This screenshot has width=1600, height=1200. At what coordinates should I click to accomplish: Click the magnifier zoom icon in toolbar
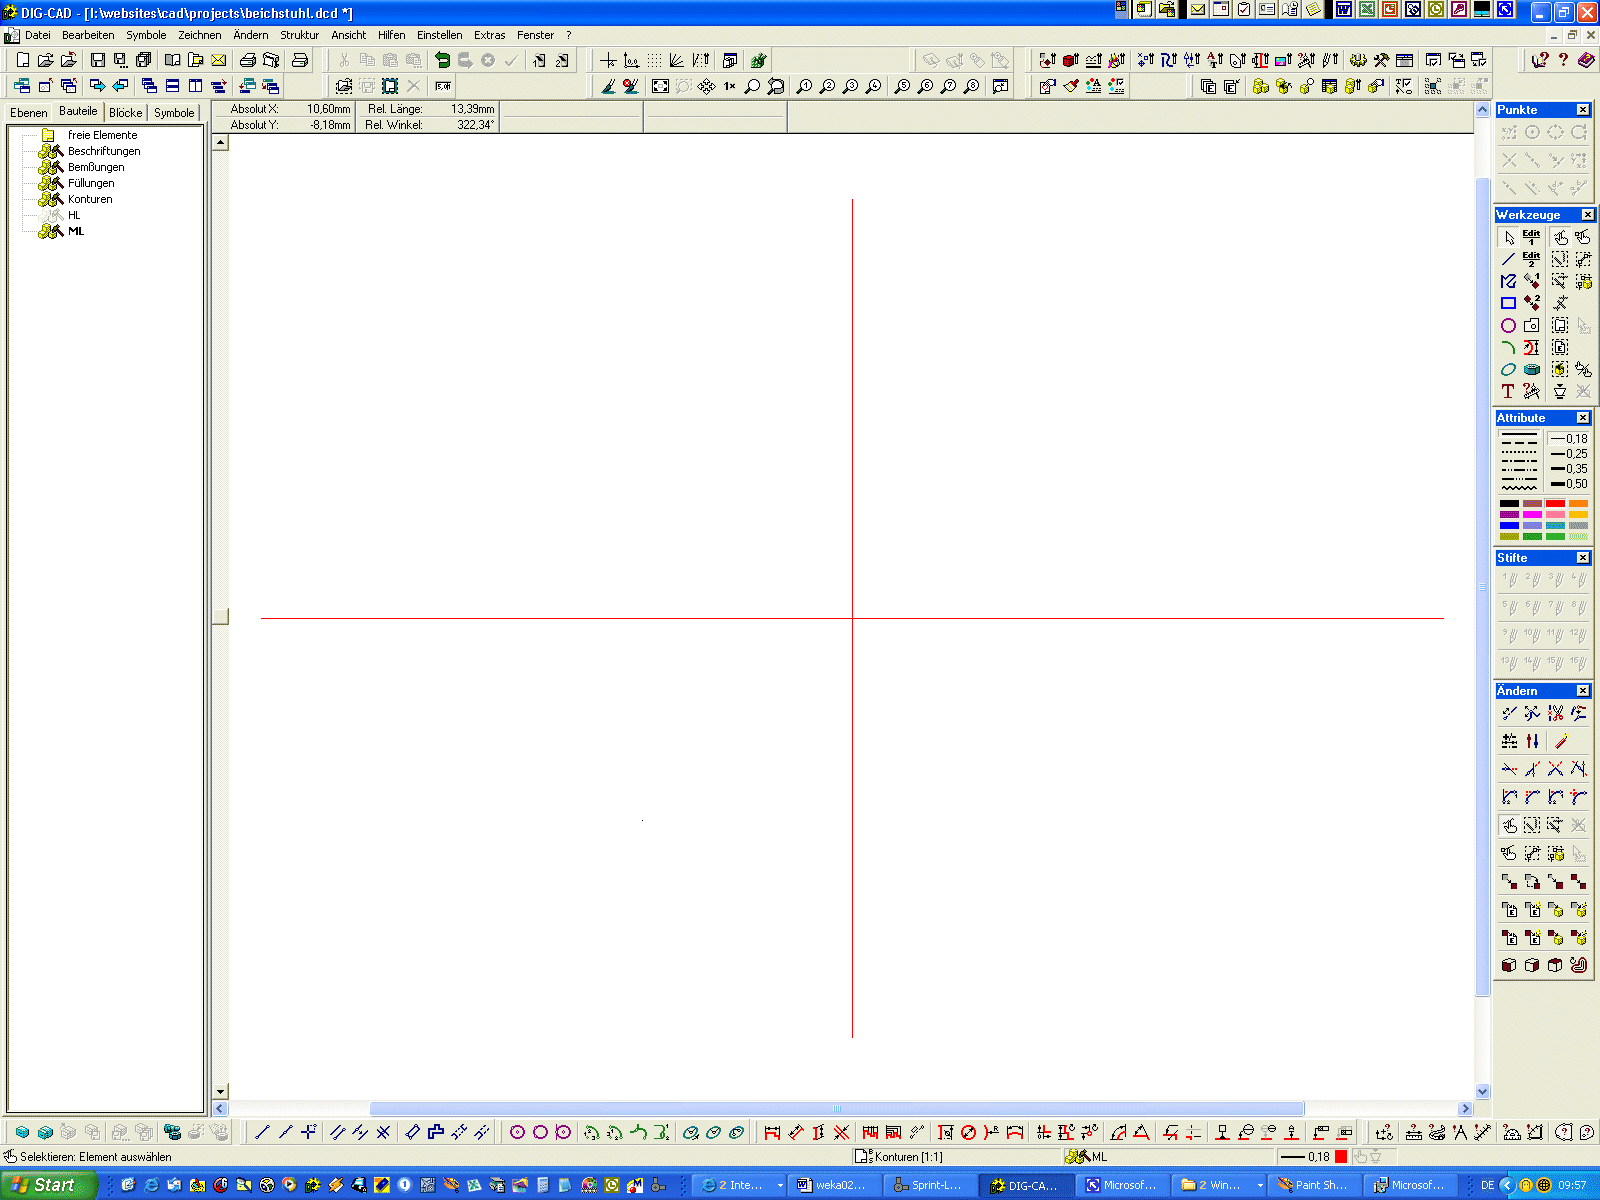pos(753,87)
